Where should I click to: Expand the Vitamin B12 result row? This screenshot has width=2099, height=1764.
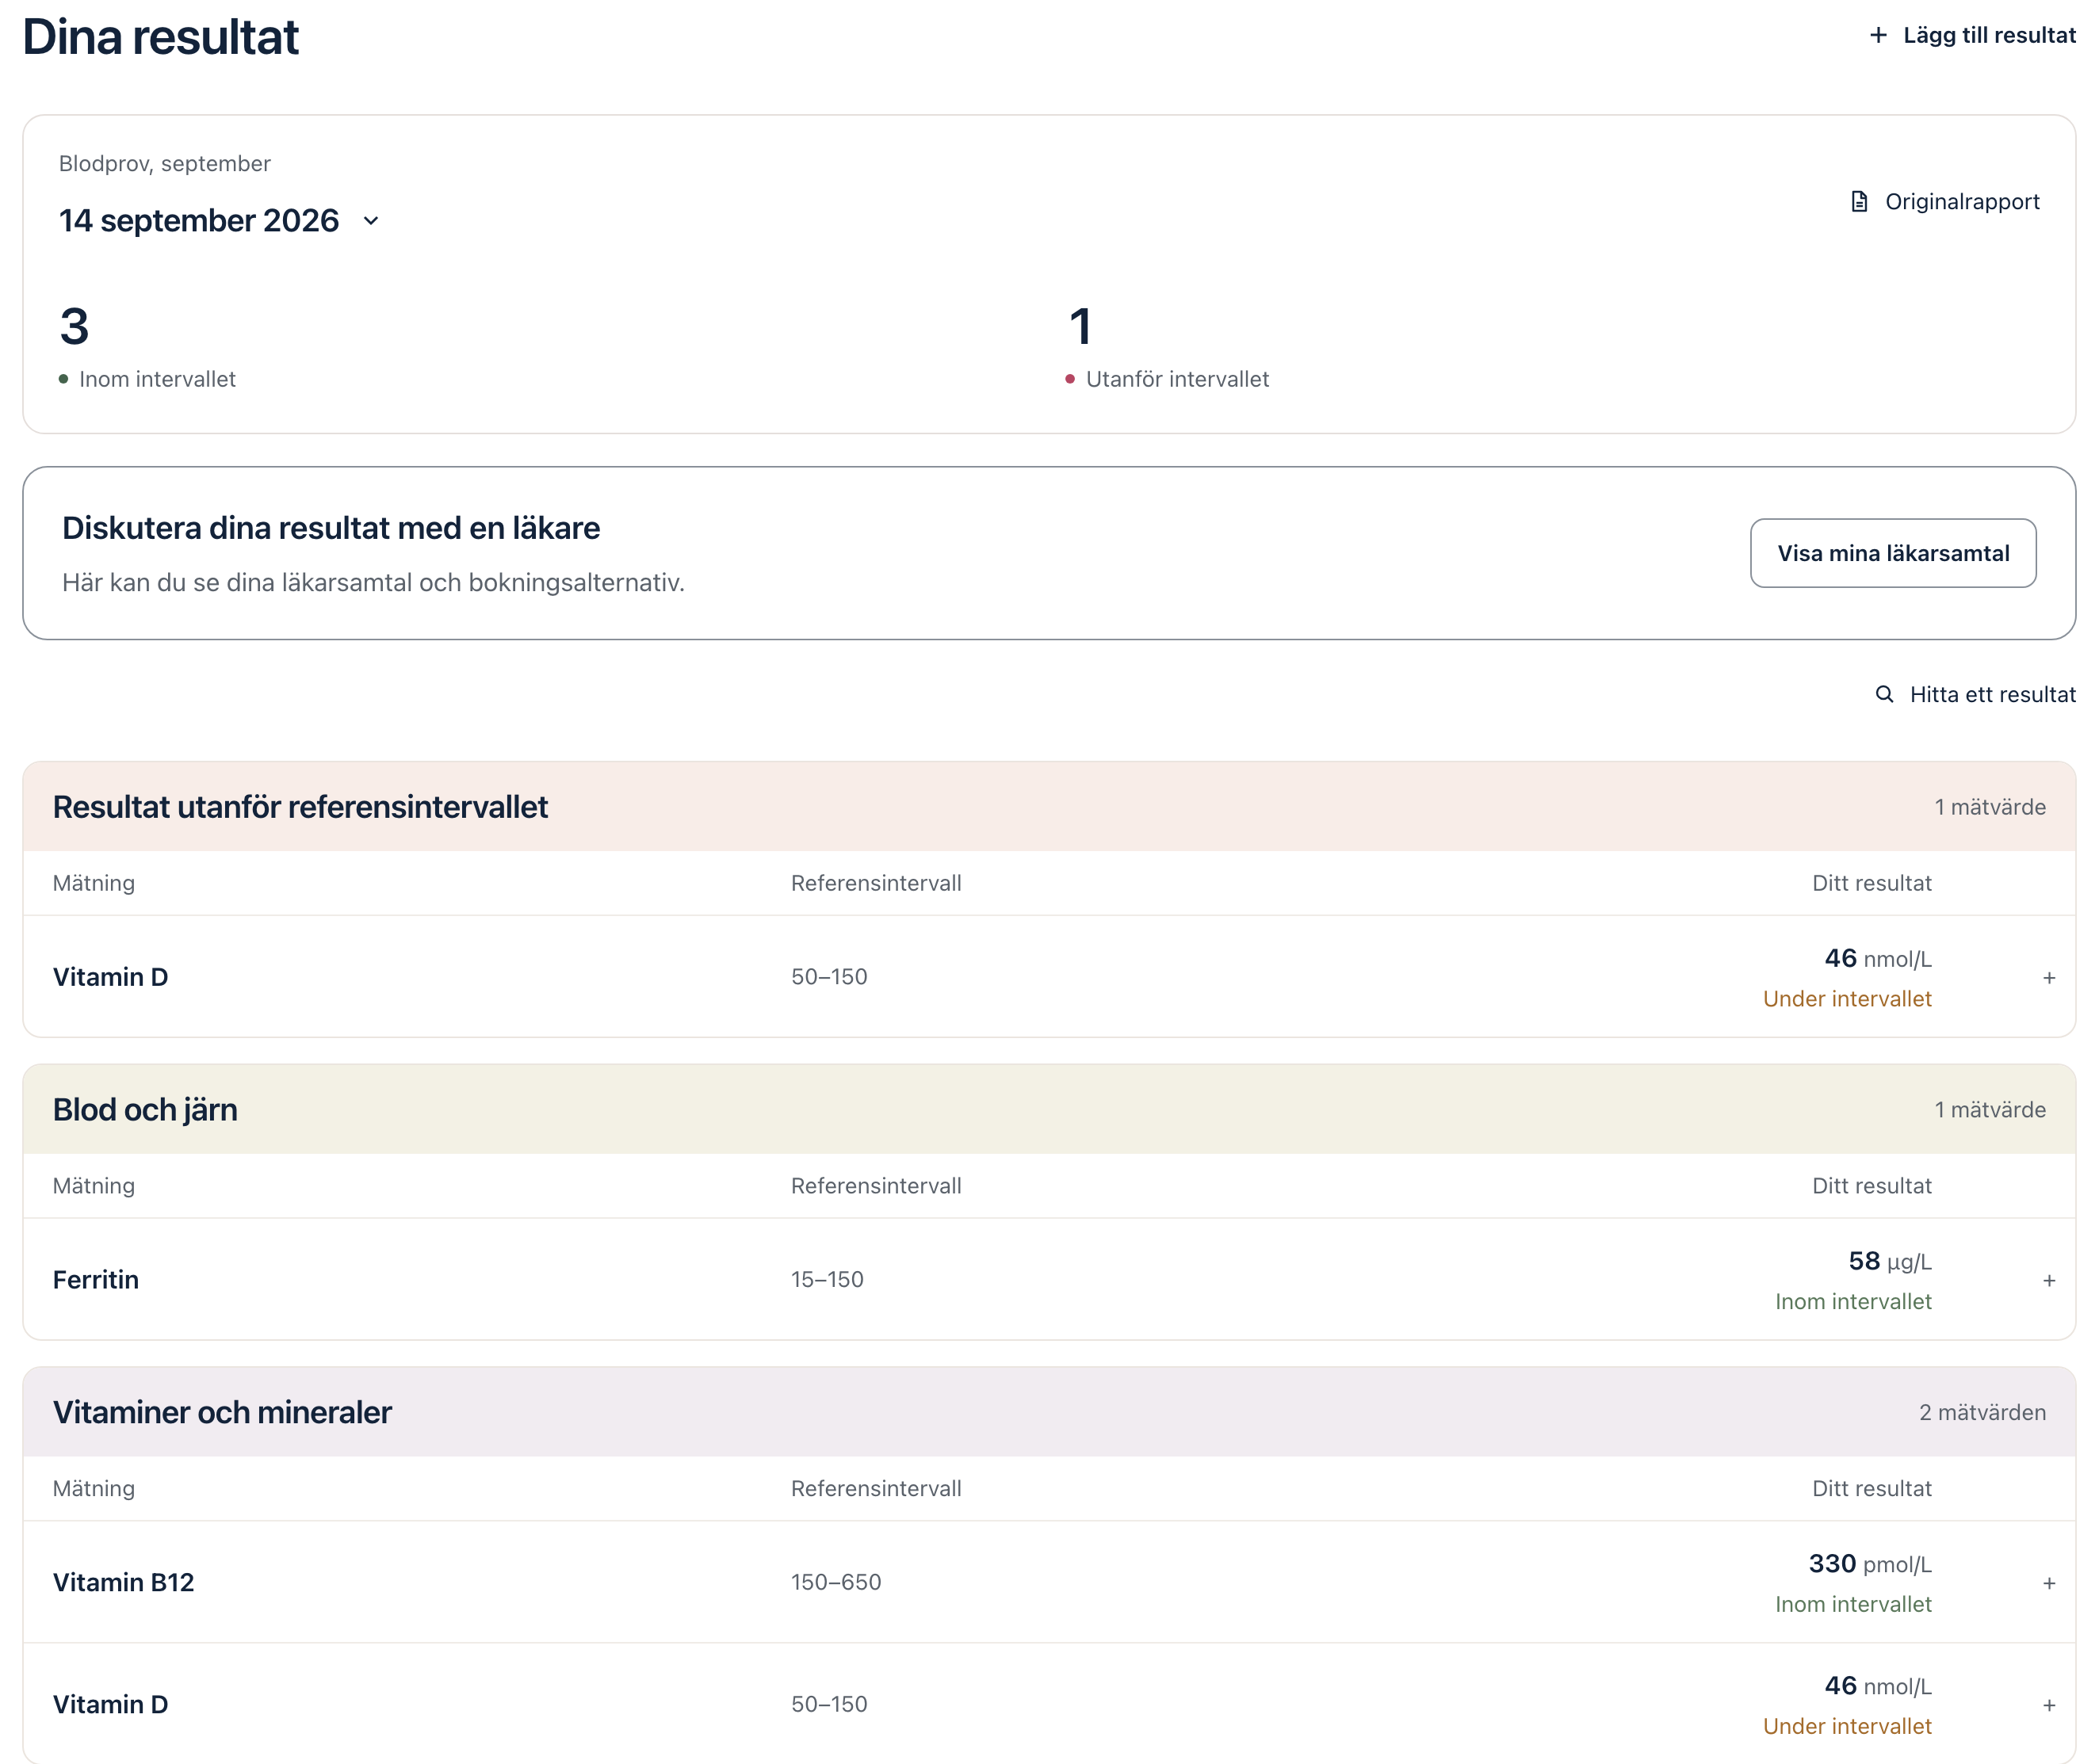coord(2049,1584)
